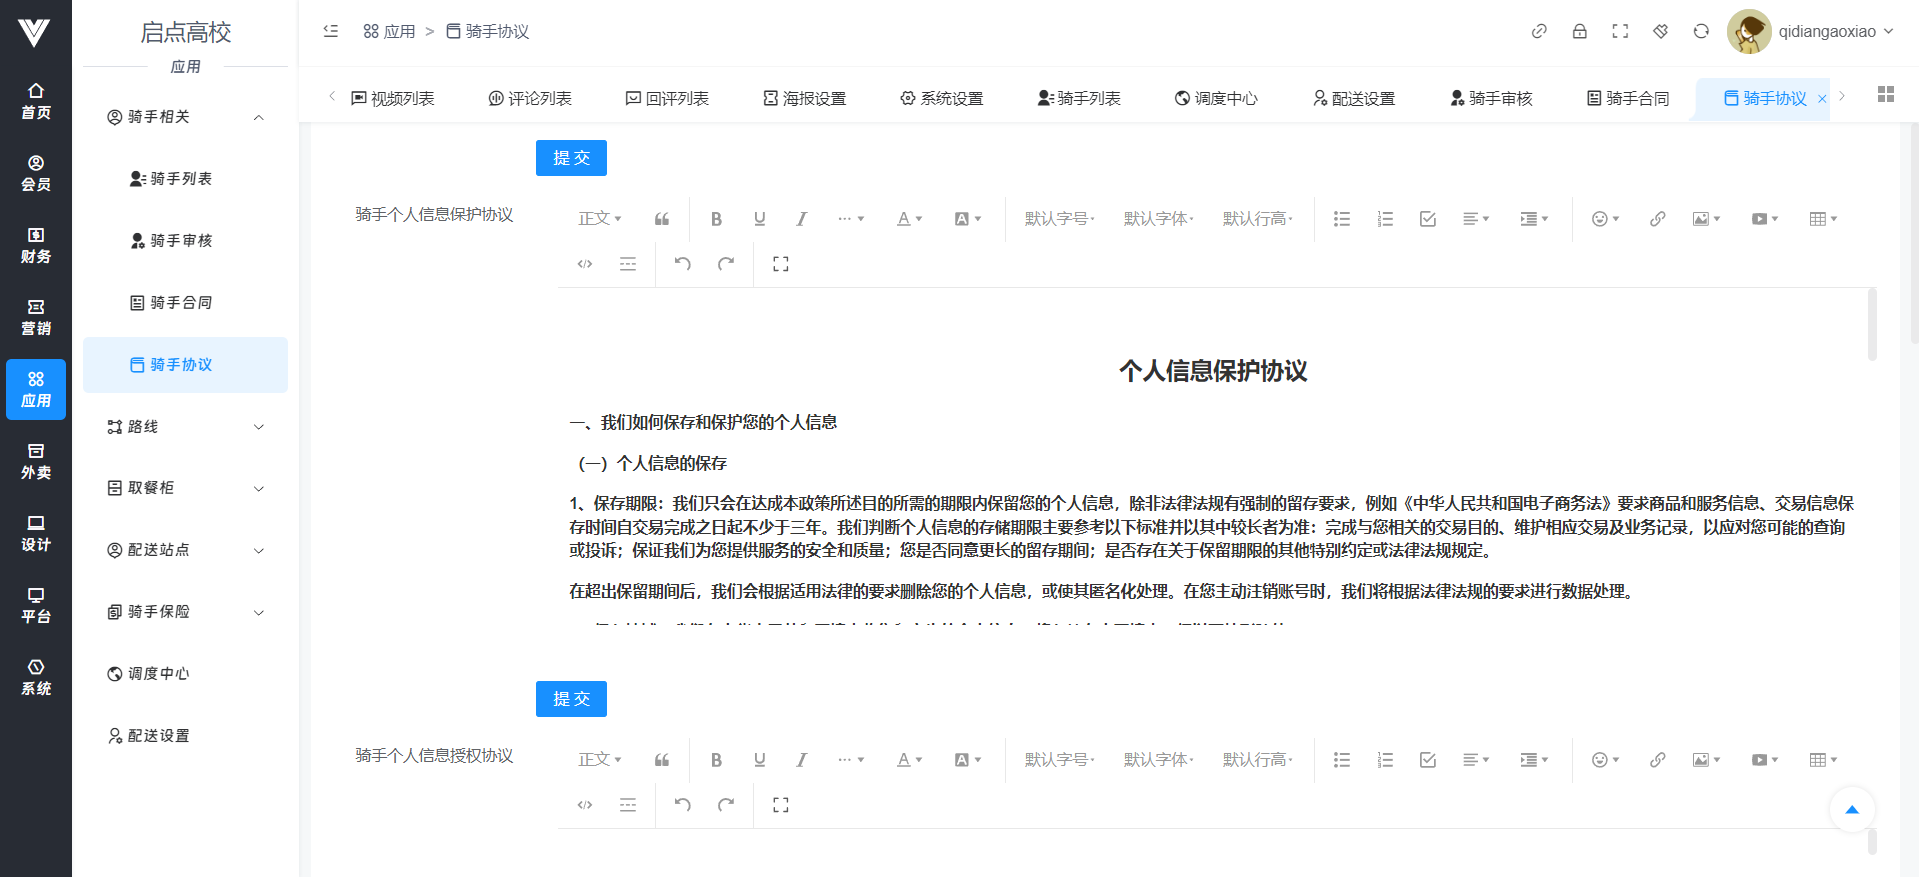Click the second 提交 button for 授权协议

(571, 699)
